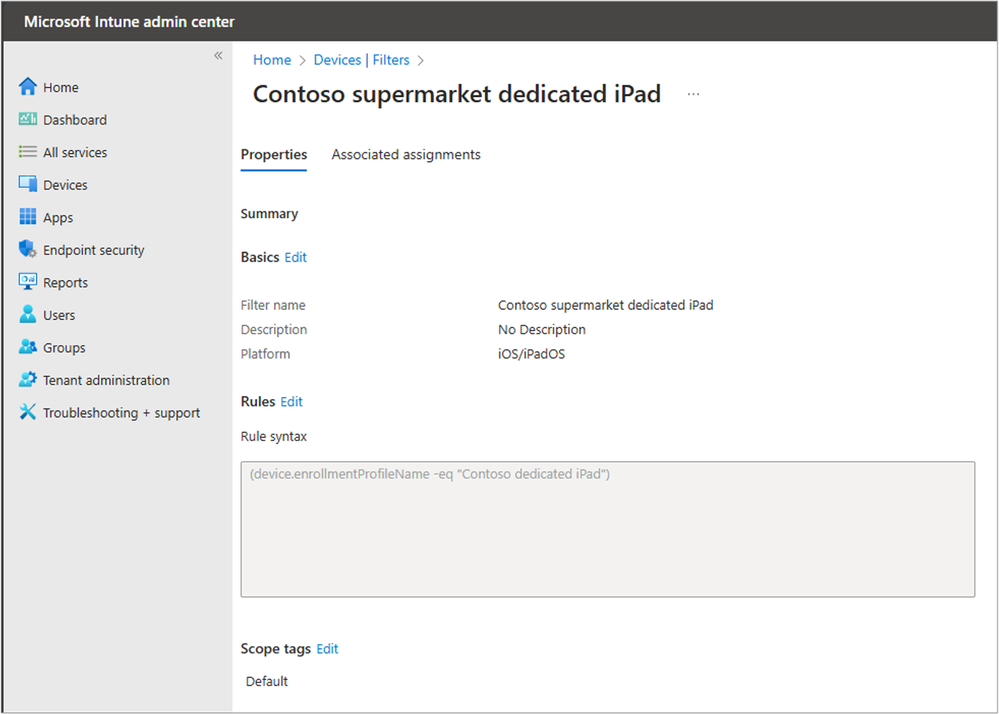The image size is (999, 714).
Task: Switch to the Associated assignments tab
Action: pos(406,155)
